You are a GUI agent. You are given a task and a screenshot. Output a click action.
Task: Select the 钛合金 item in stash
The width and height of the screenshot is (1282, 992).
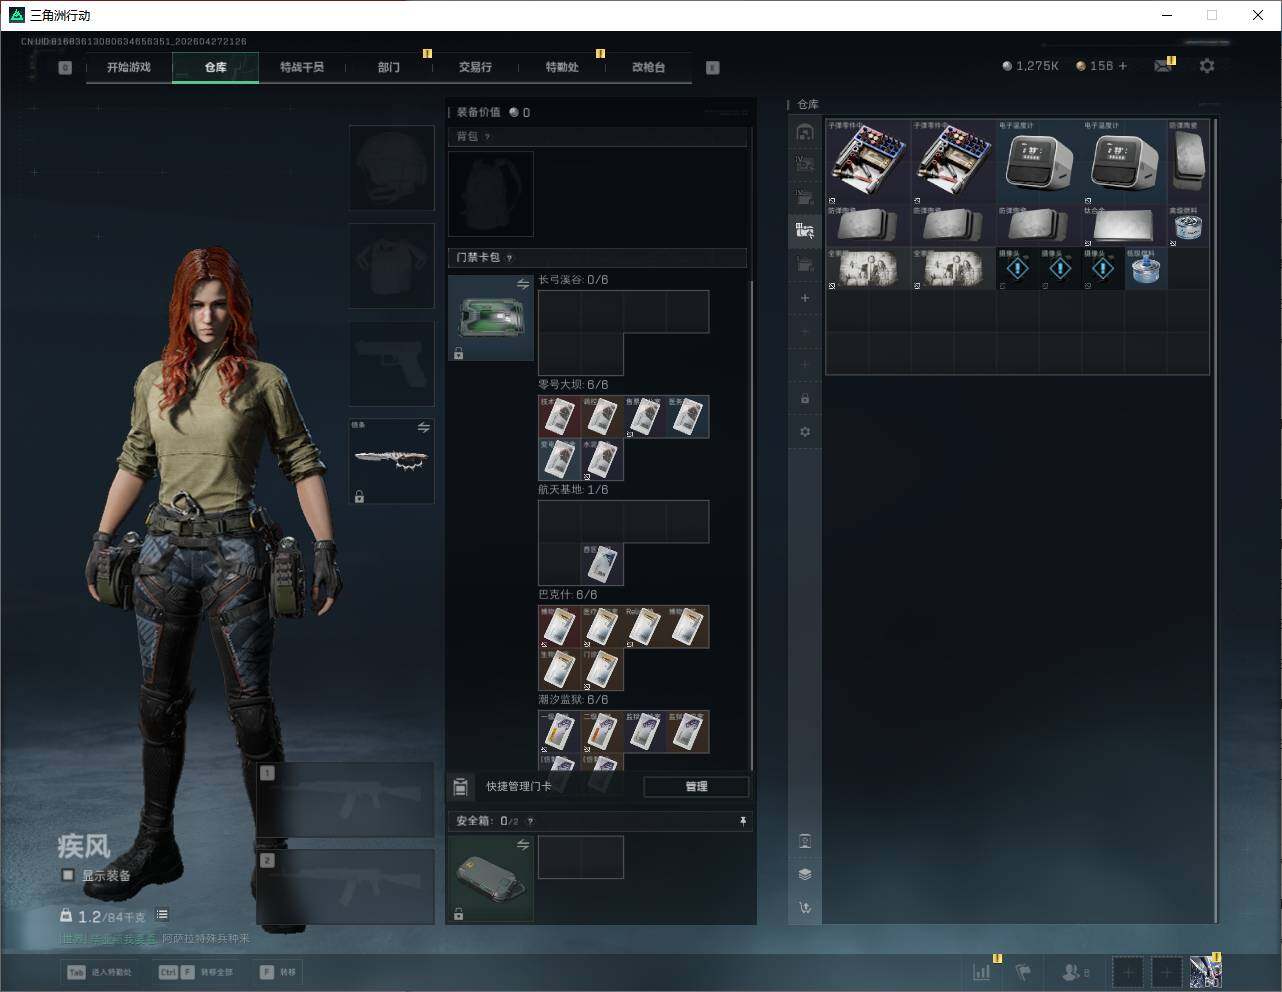click(x=1124, y=226)
